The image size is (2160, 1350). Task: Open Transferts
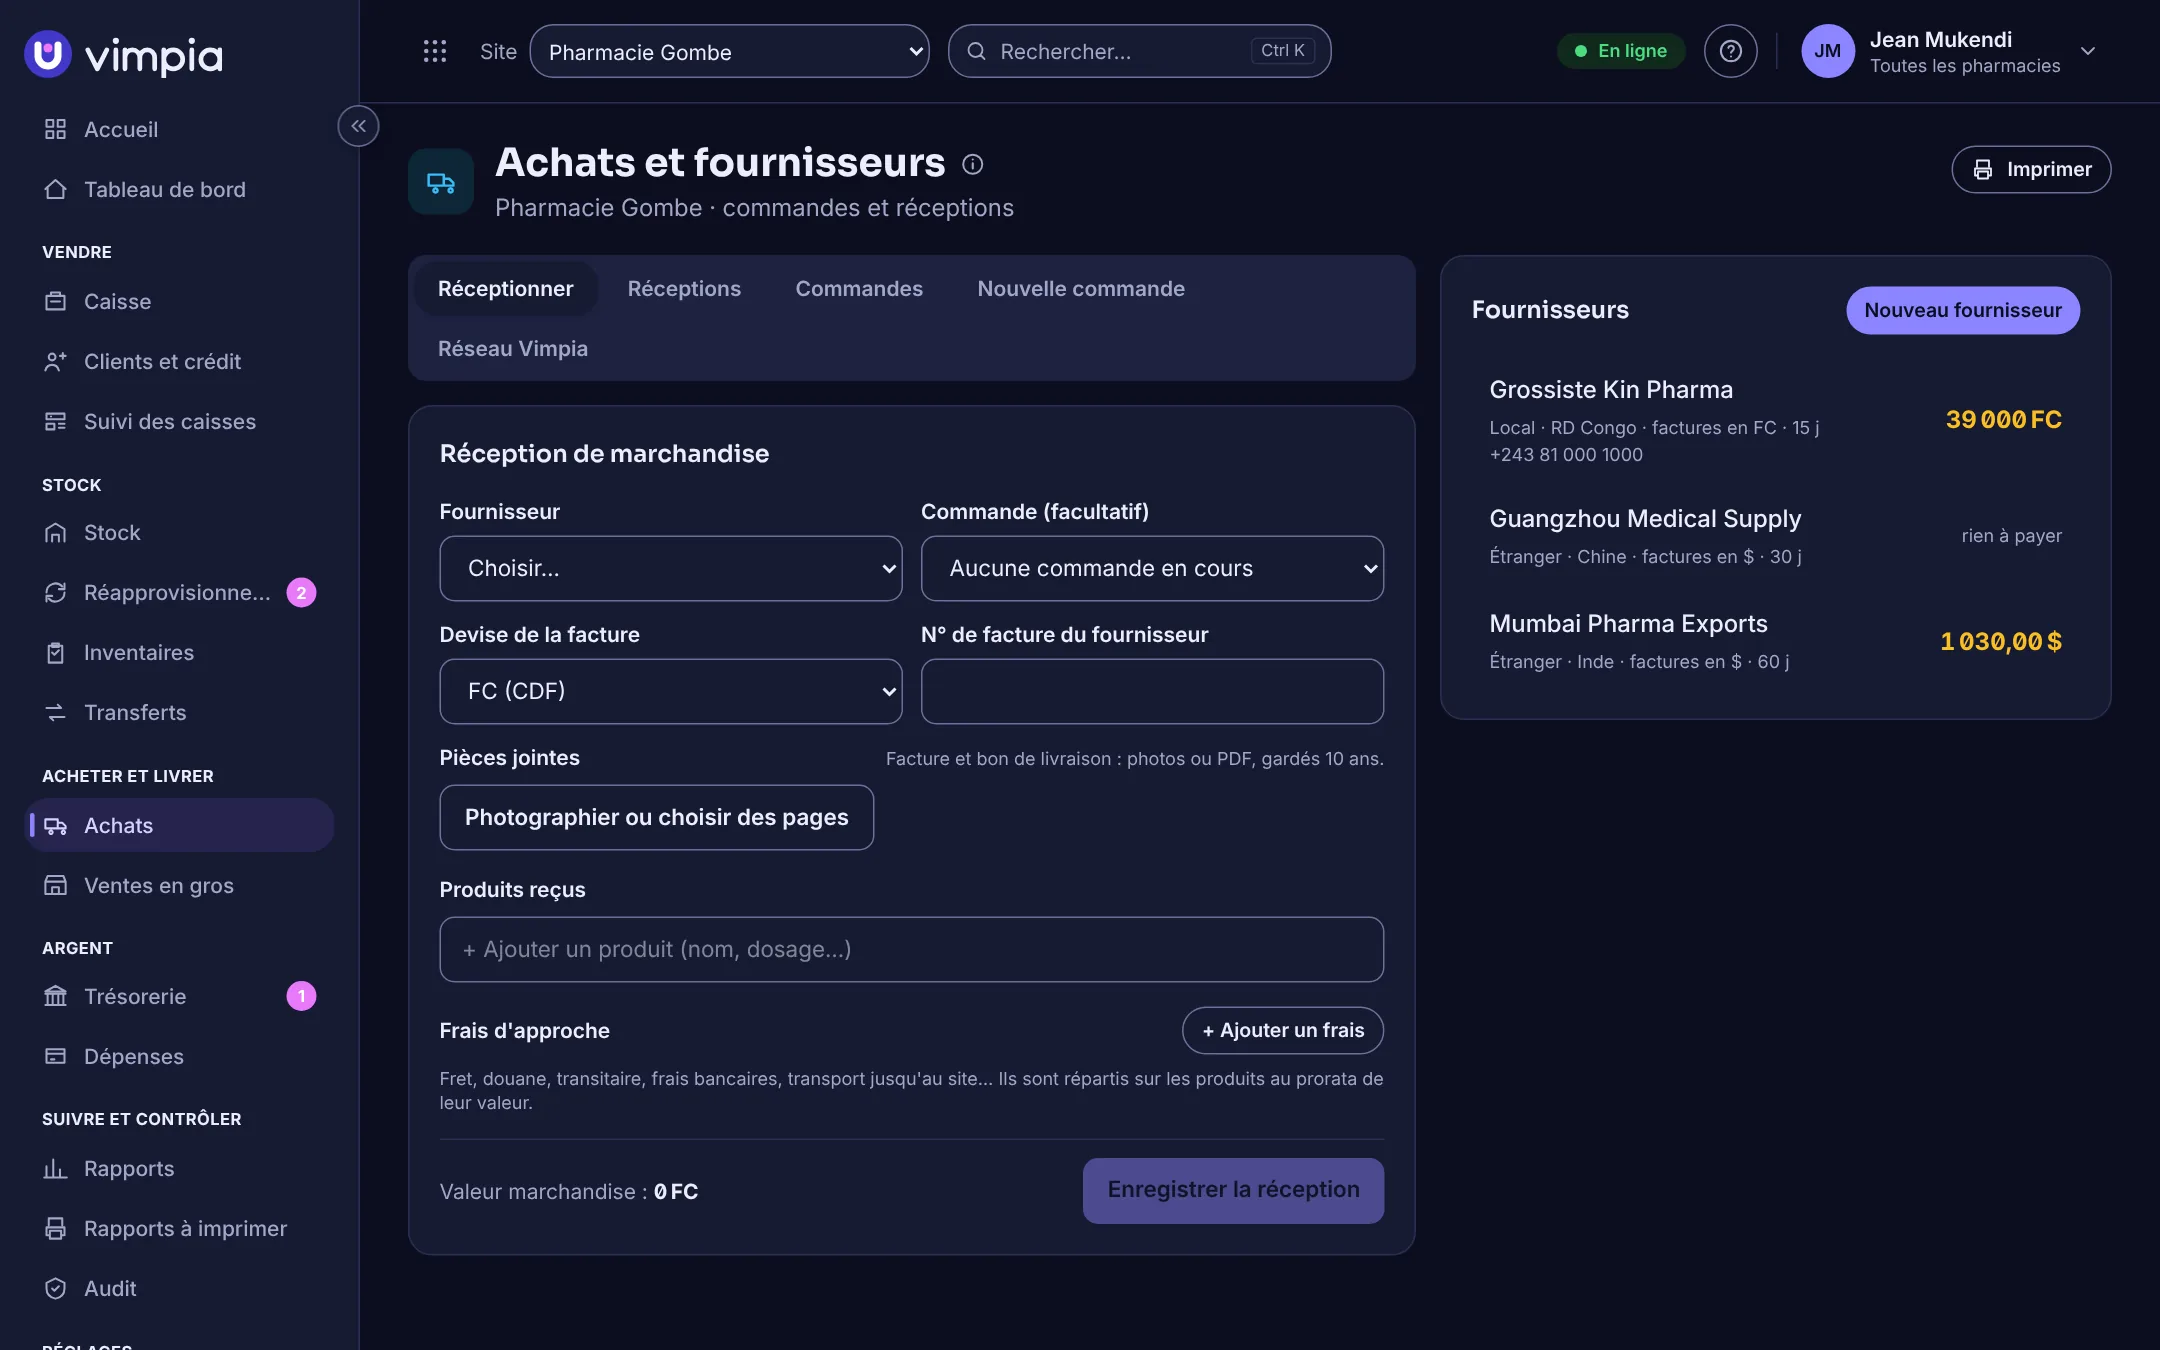(x=179, y=712)
